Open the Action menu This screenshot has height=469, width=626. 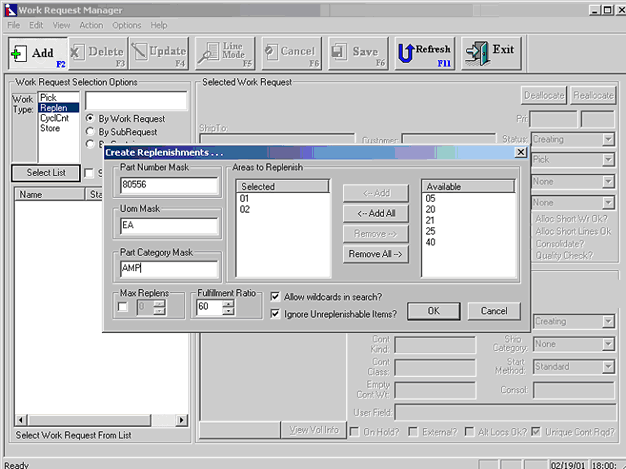(91, 25)
